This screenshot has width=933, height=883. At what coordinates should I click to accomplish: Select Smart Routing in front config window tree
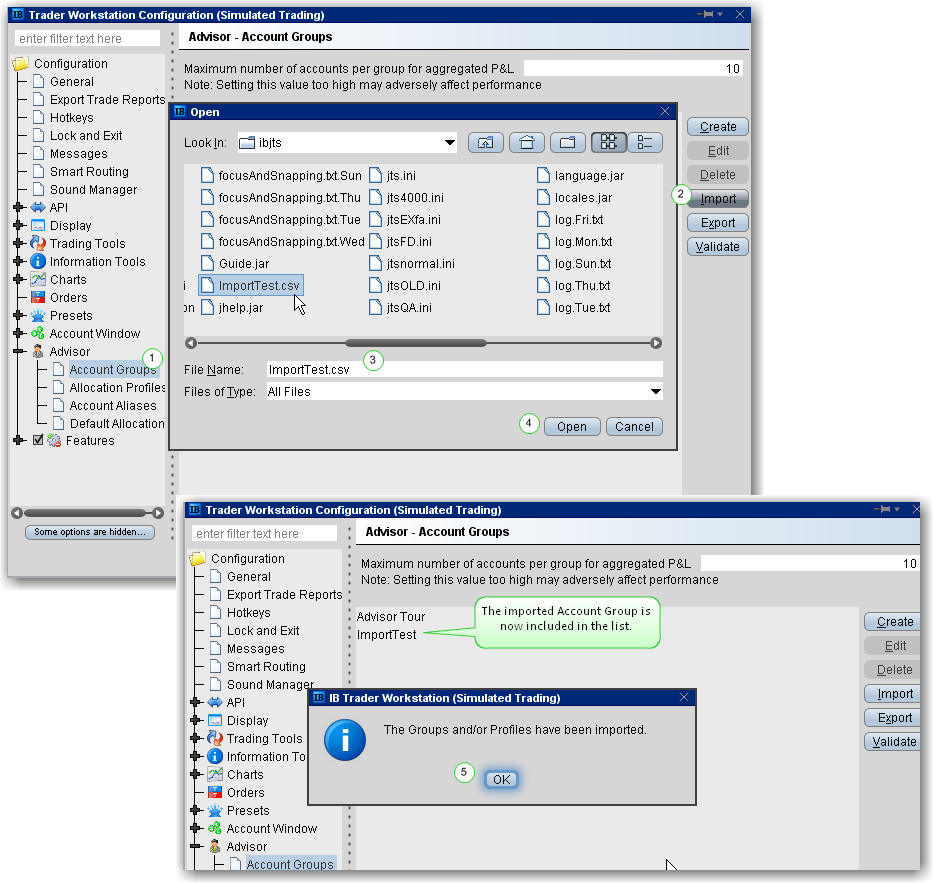click(266, 666)
